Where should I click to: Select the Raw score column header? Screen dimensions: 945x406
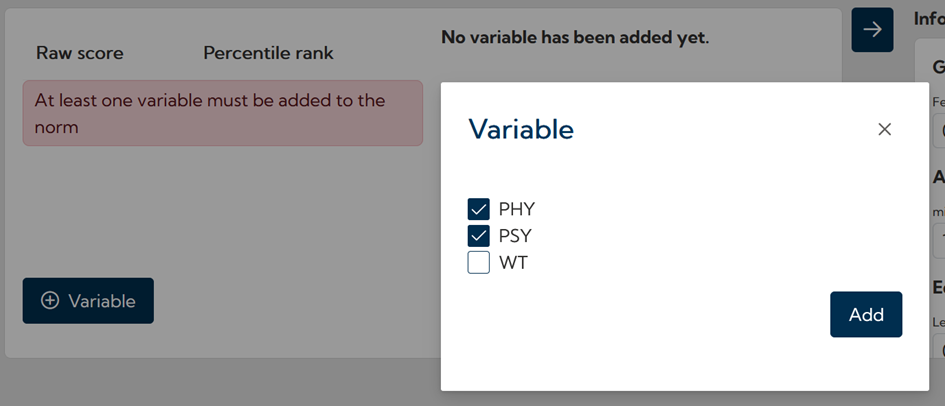click(x=80, y=53)
